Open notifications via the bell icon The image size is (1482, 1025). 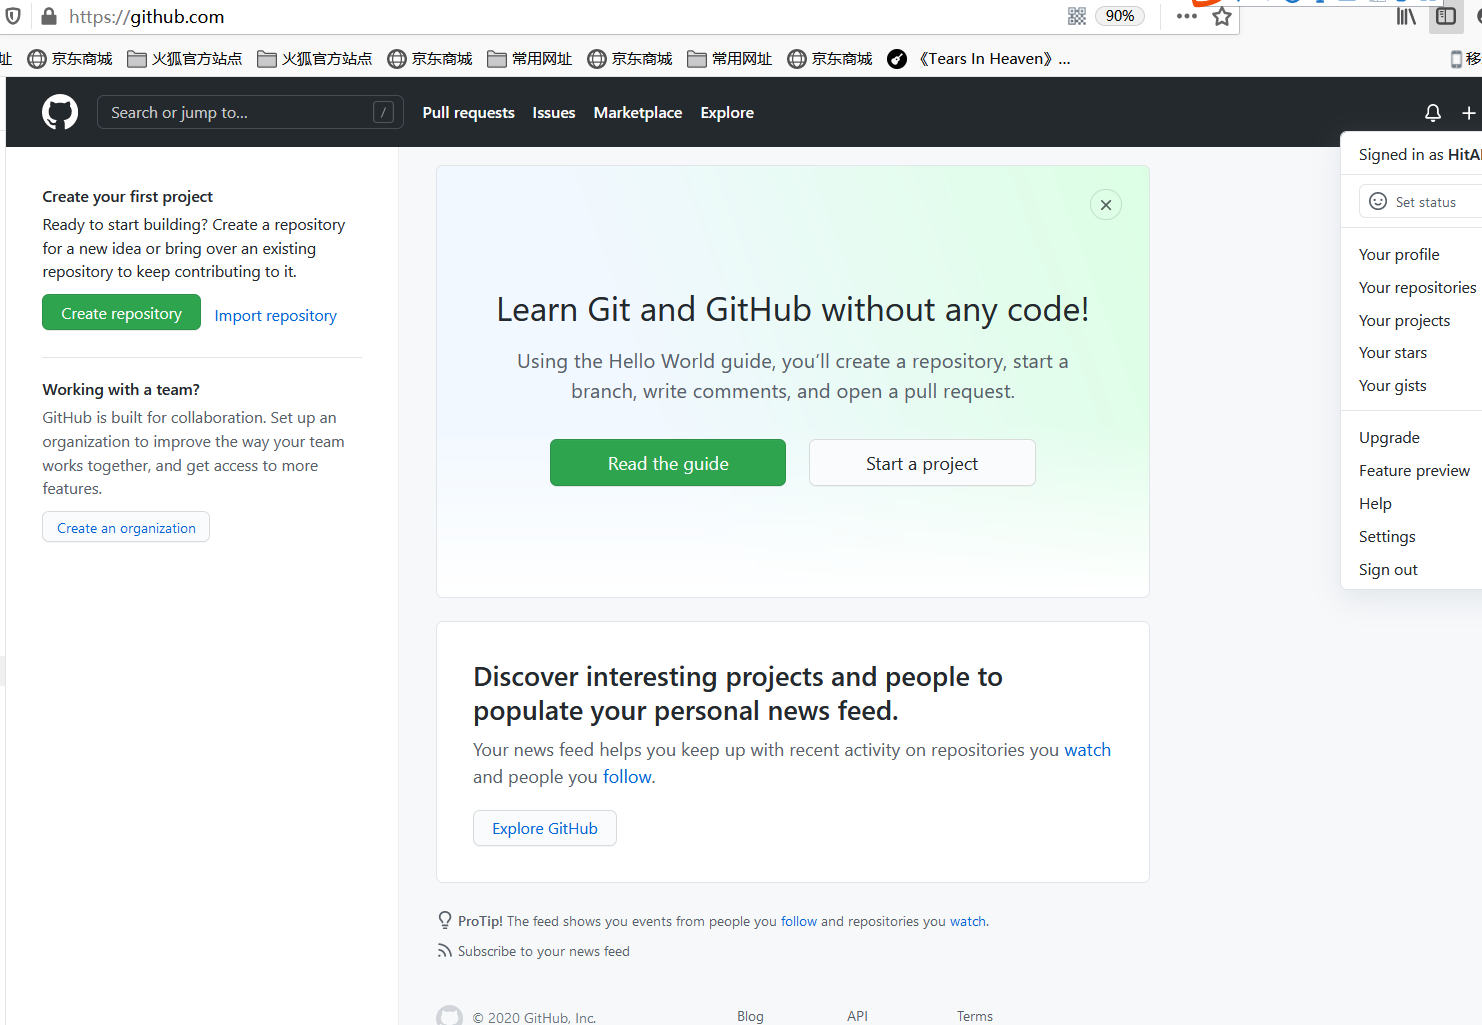click(x=1432, y=112)
